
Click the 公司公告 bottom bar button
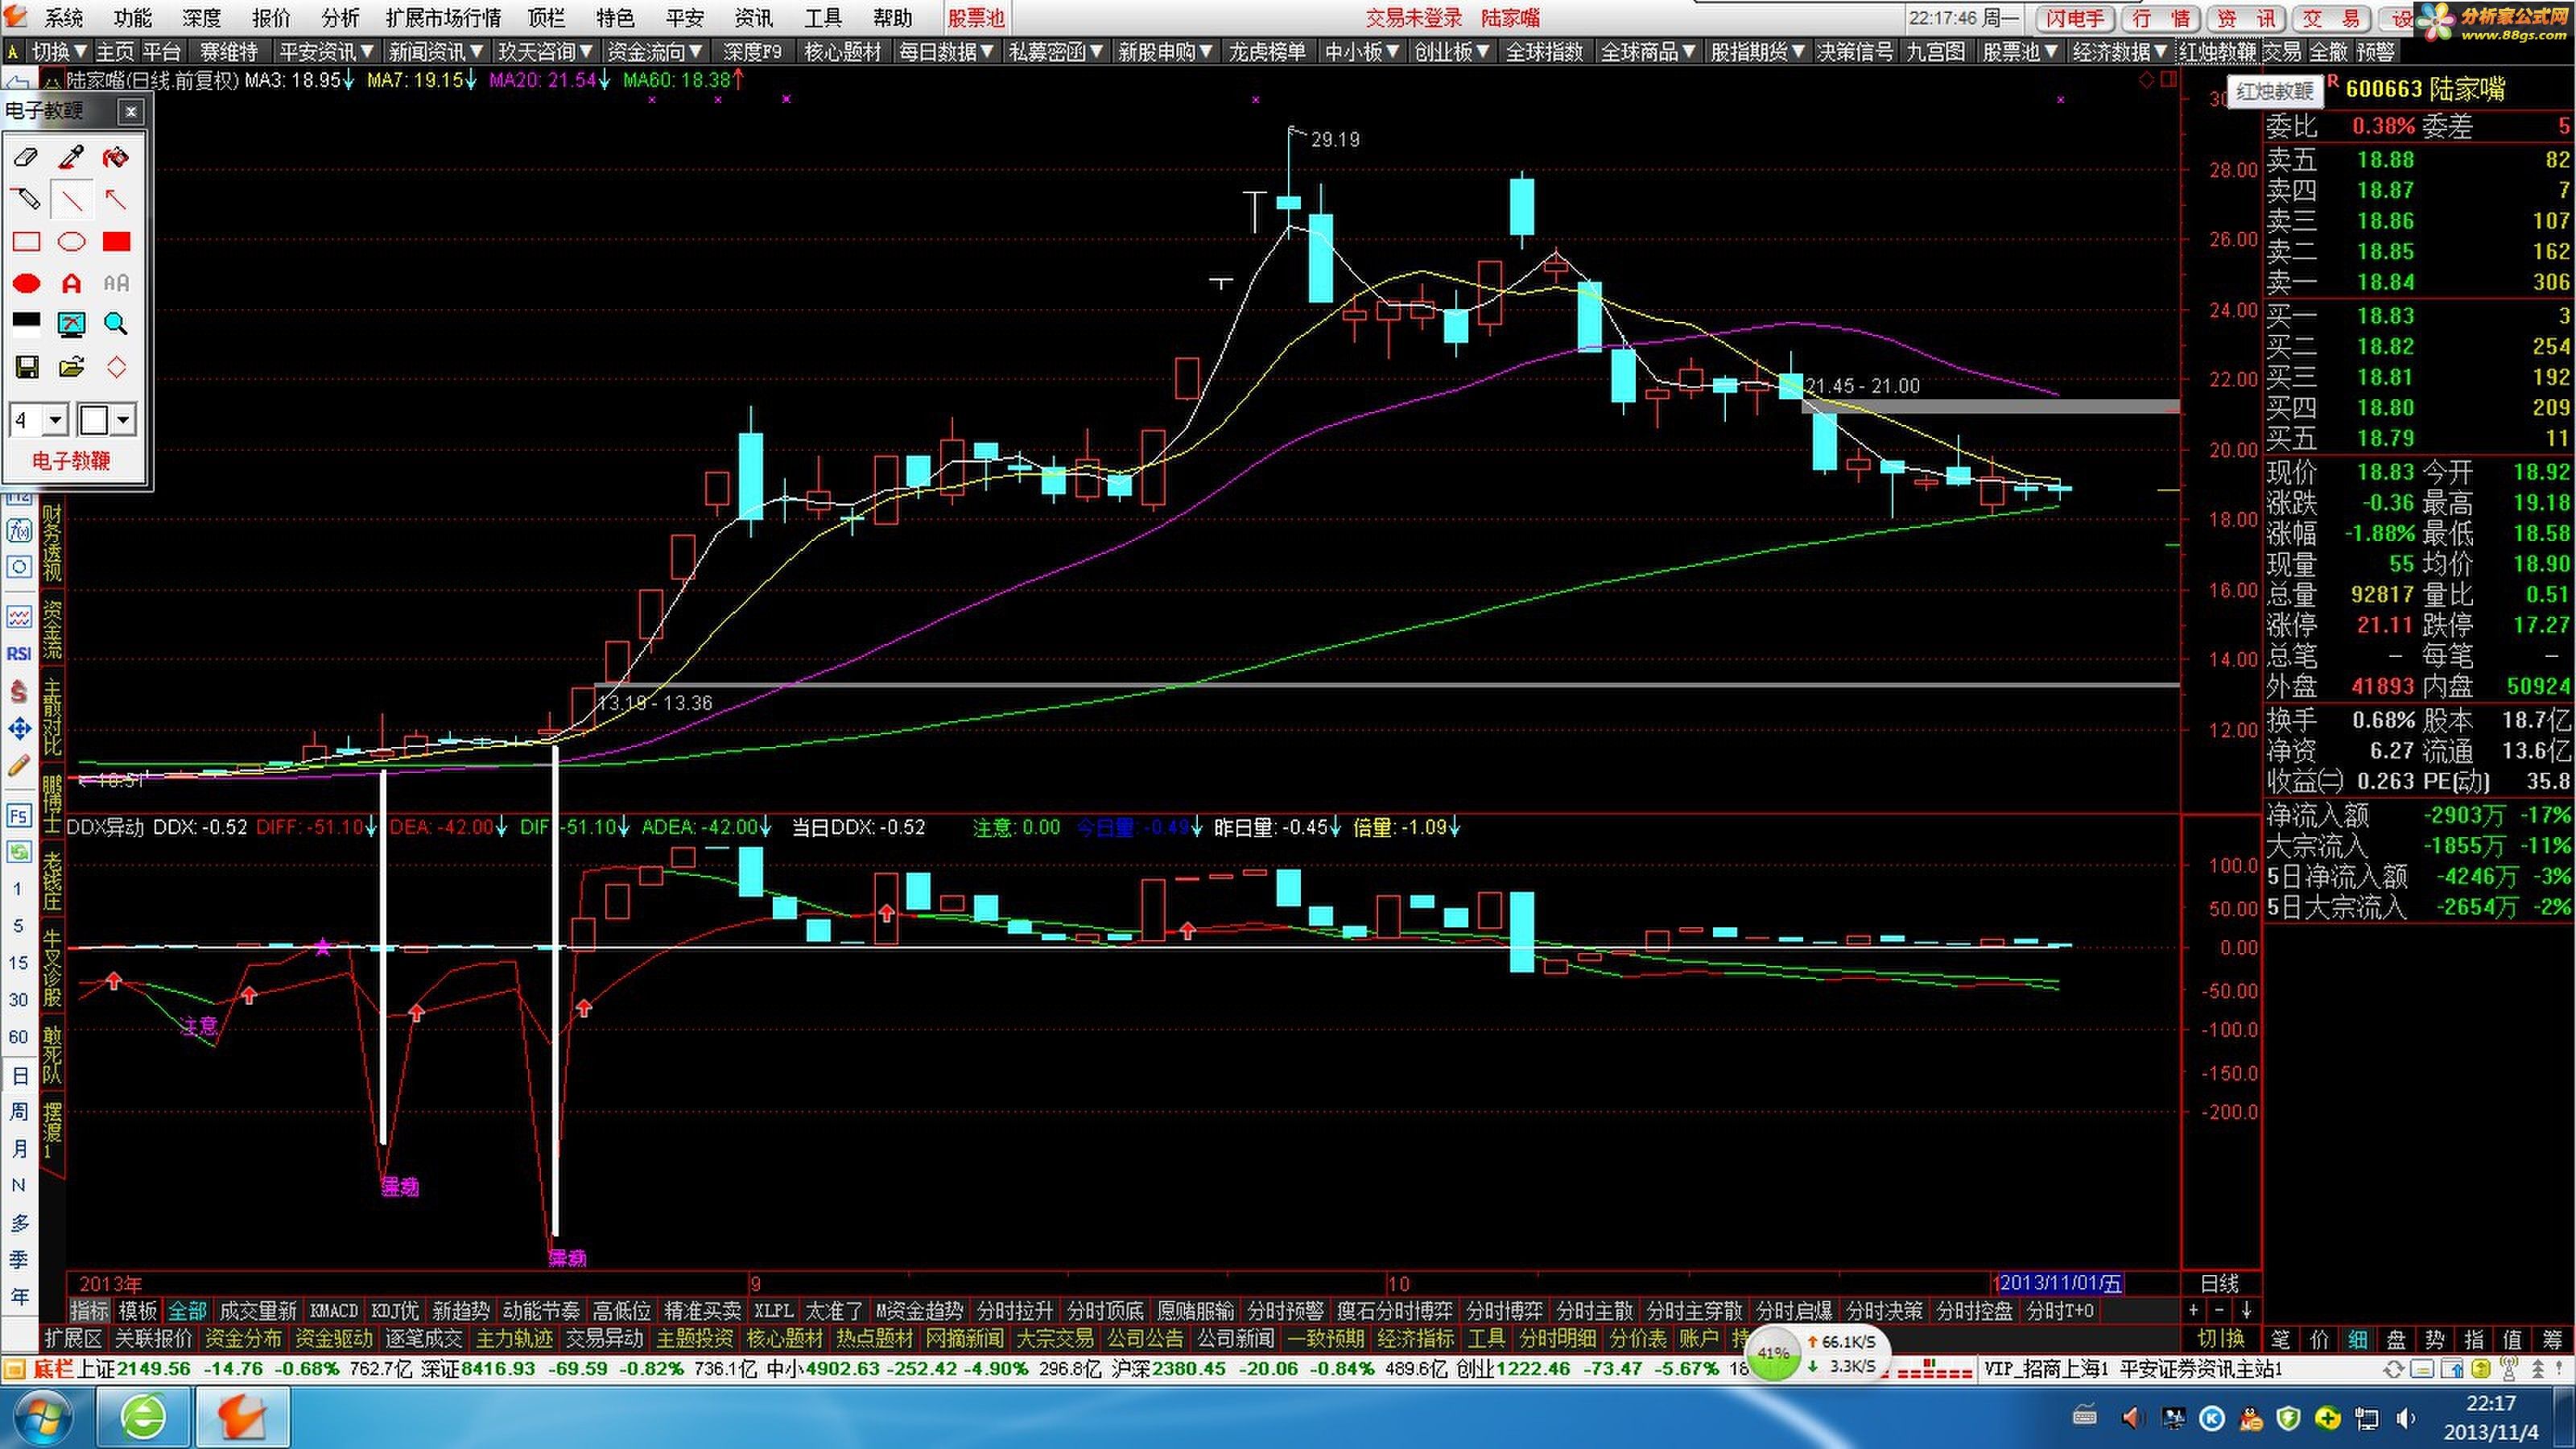[x=1145, y=1339]
